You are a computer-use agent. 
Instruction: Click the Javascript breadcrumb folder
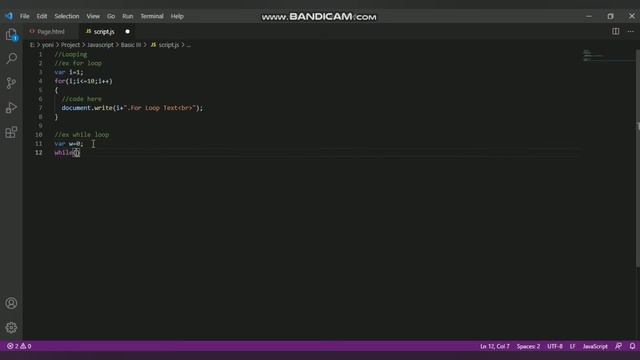(x=100, y=45)
